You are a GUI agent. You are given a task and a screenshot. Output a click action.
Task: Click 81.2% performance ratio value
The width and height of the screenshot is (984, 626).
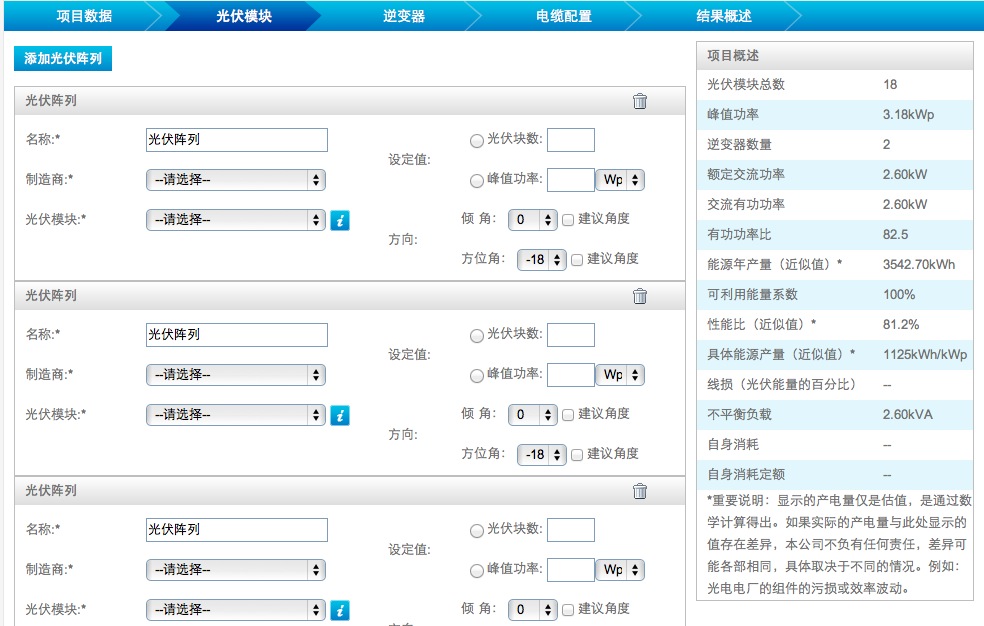coord(901,325)
